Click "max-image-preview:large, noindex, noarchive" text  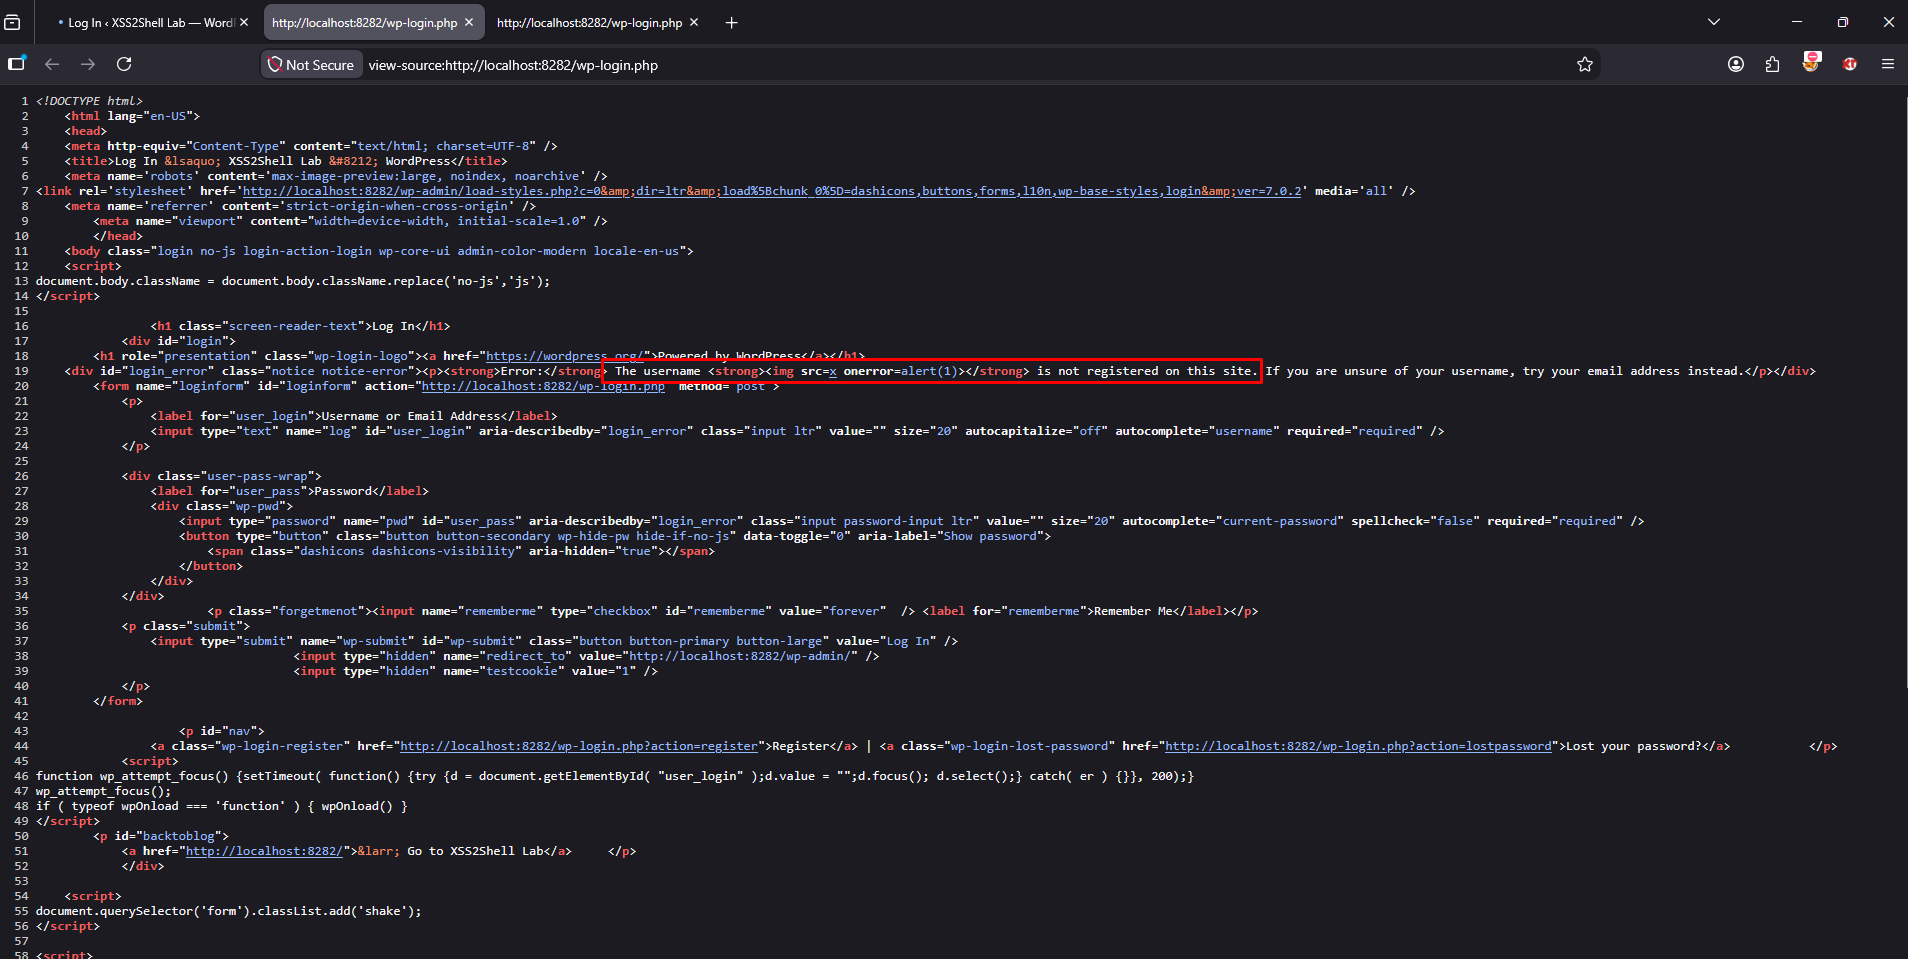coord(426,176)
